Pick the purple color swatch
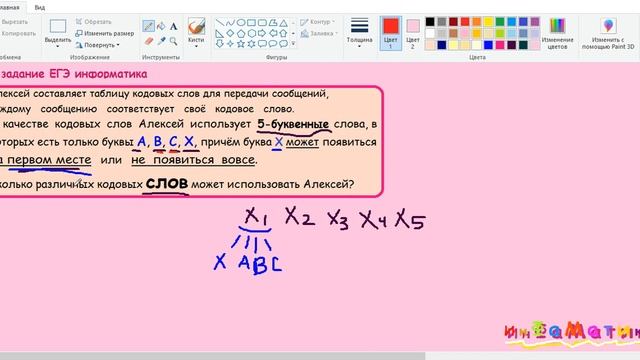 click(x=535, y=22)
